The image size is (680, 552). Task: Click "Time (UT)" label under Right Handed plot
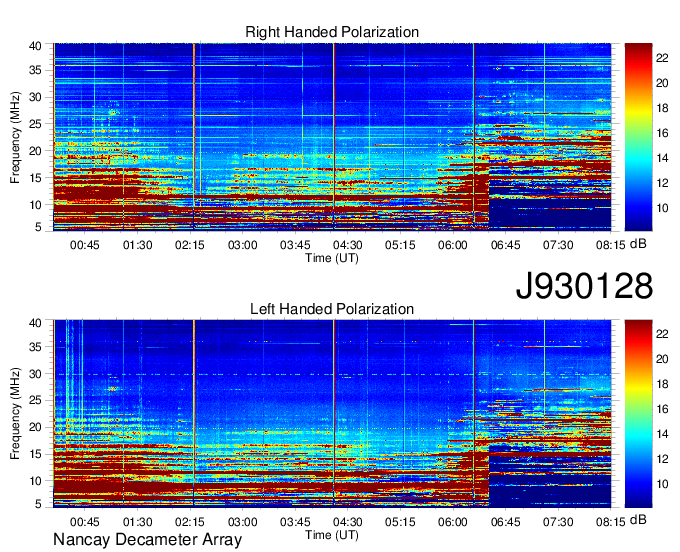[x=332, y=258]
